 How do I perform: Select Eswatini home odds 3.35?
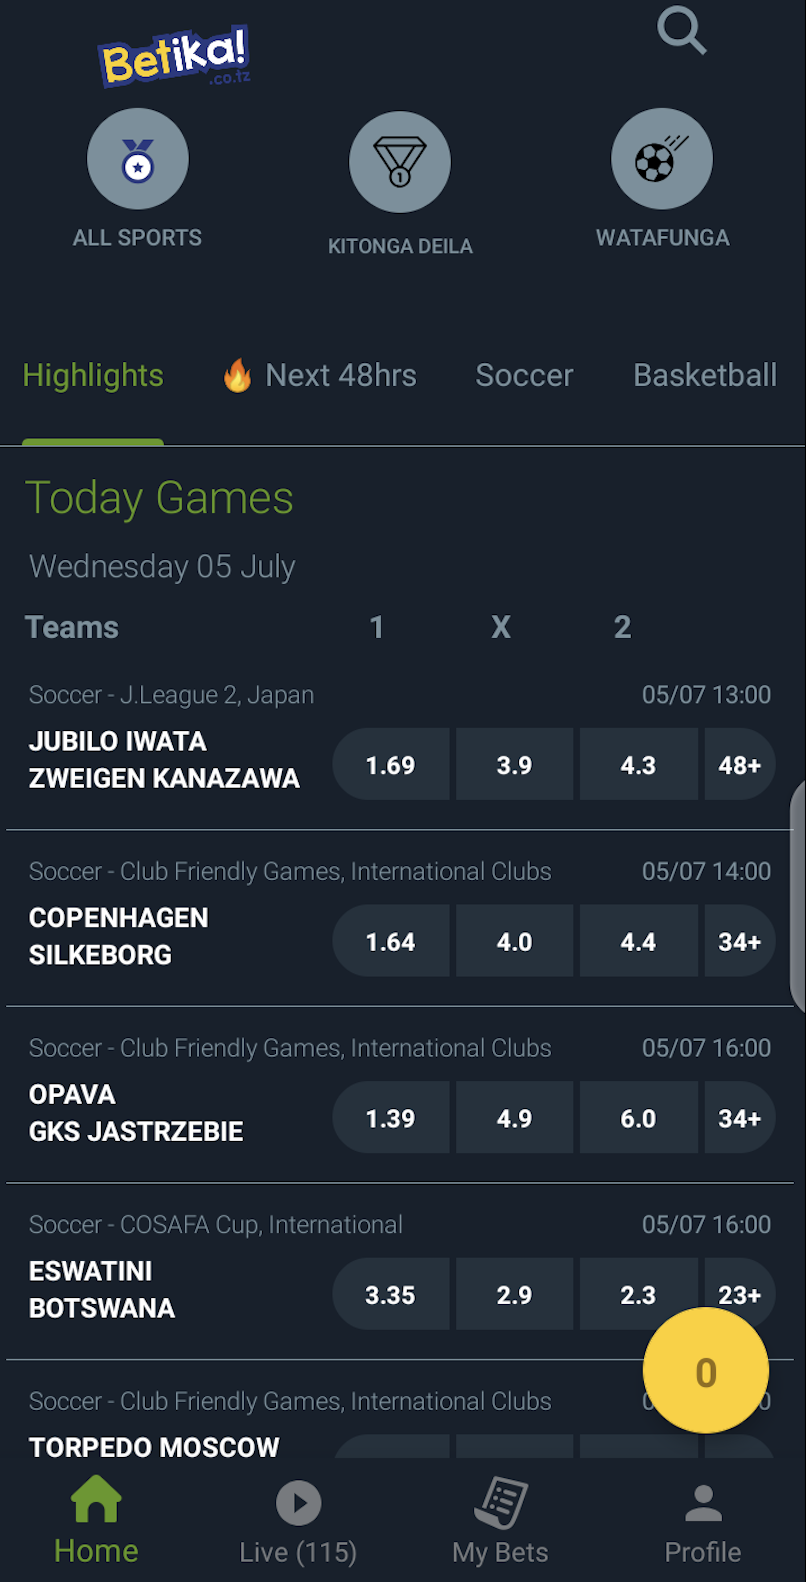click(x=391, y=1295)
